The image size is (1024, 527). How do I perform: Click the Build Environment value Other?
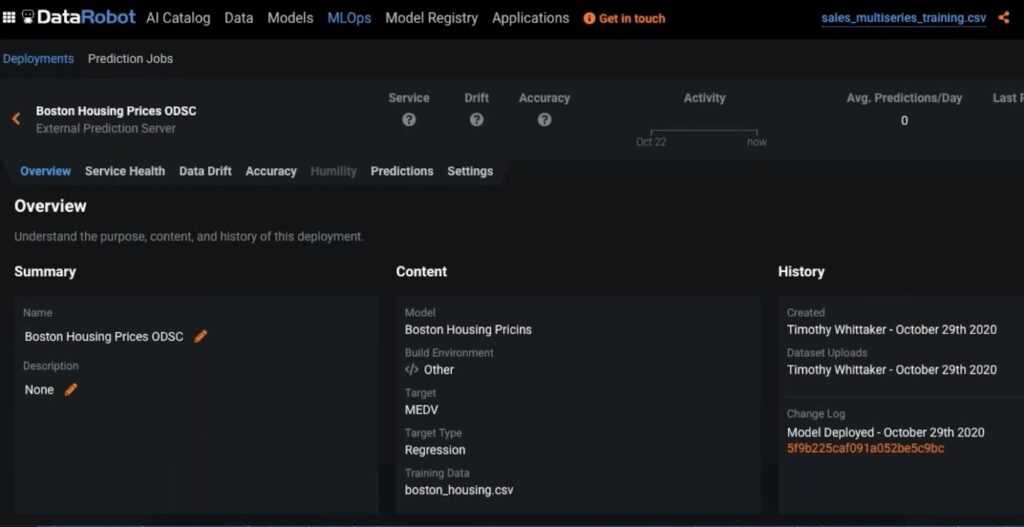pos(439,370)
